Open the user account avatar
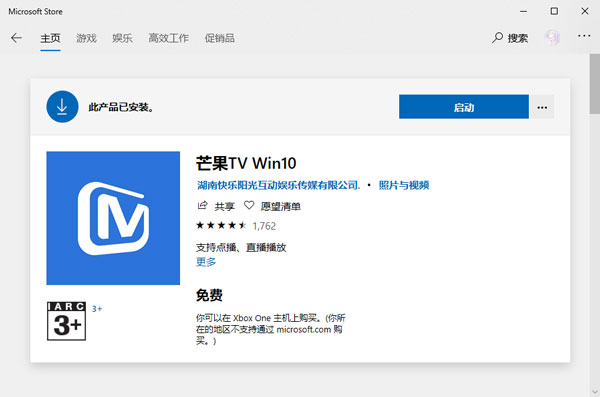This screenshot has height=397, width=600. (x=552, y=38)
